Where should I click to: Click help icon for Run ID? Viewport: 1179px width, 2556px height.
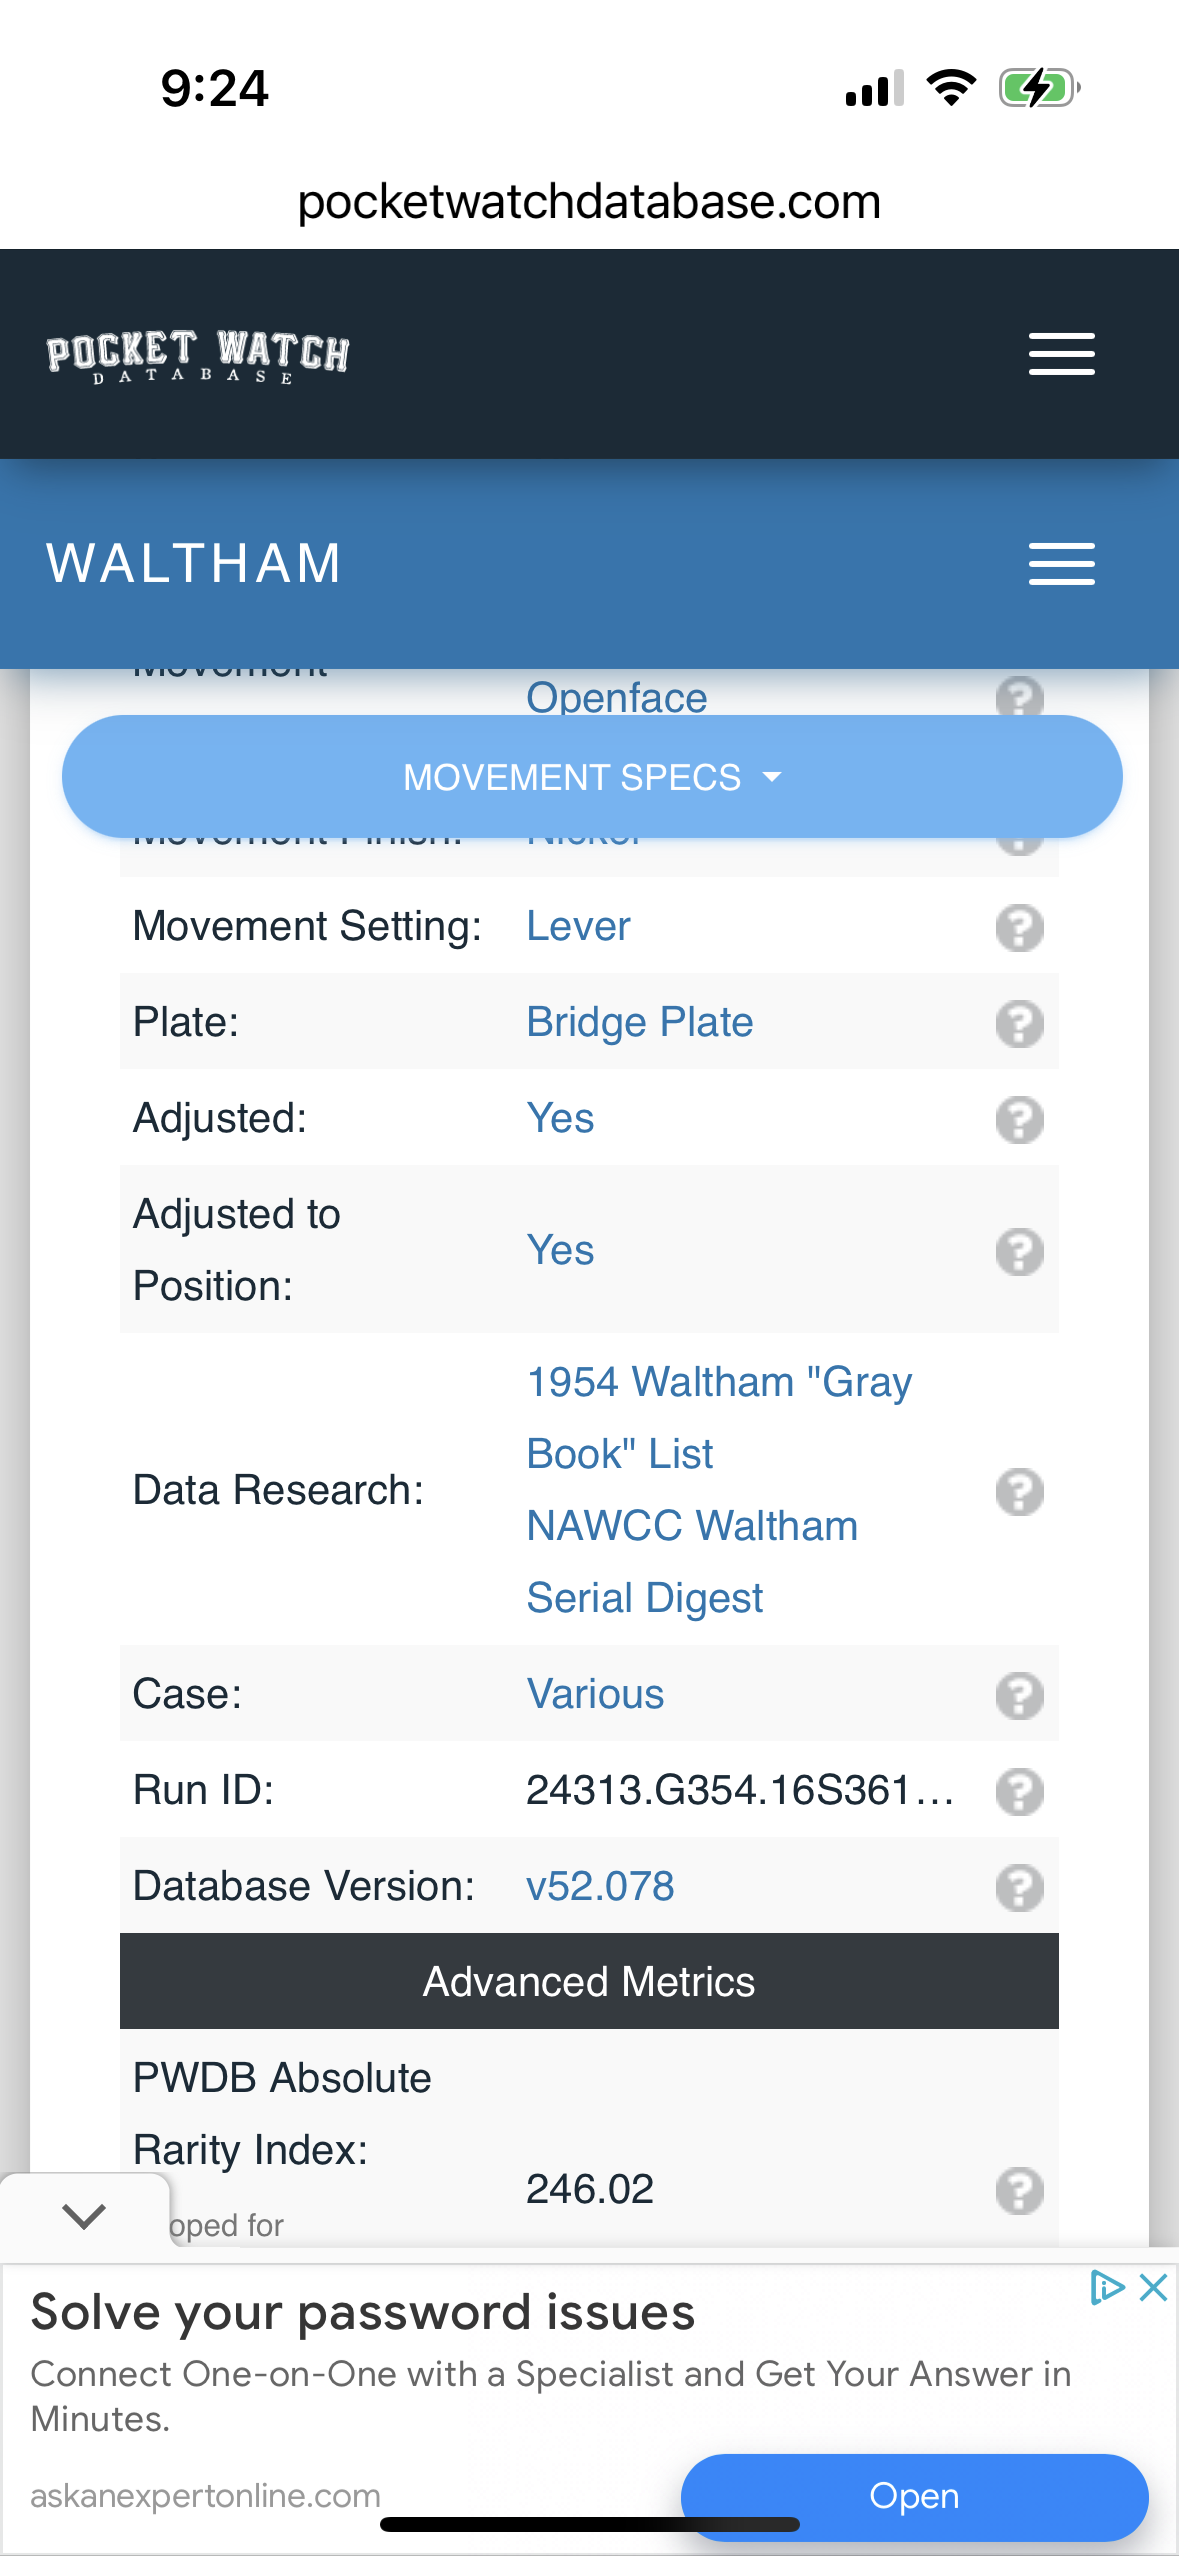[x=1019, y=1792]
